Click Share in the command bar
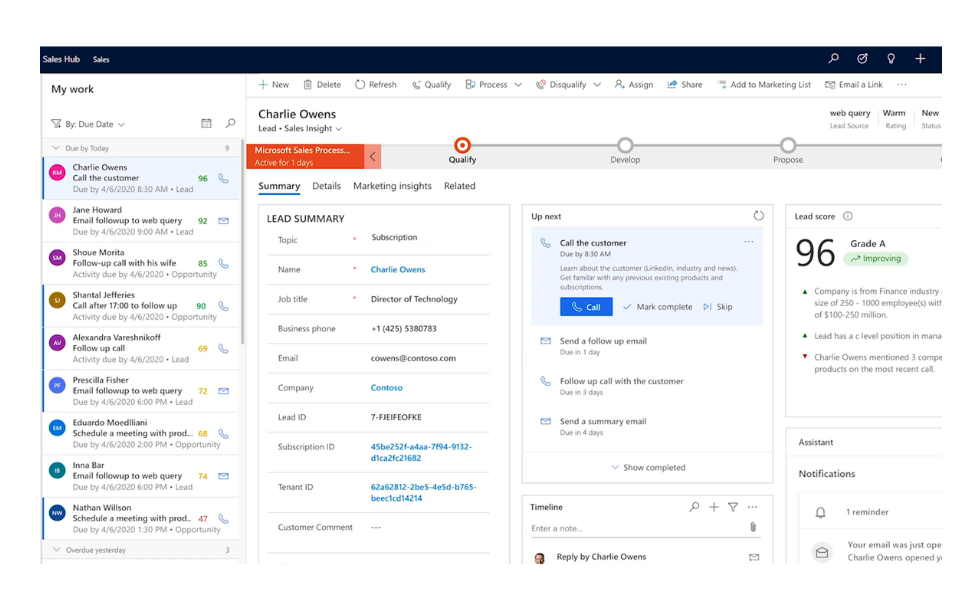 pyautogui.click(x=684, y=84)
